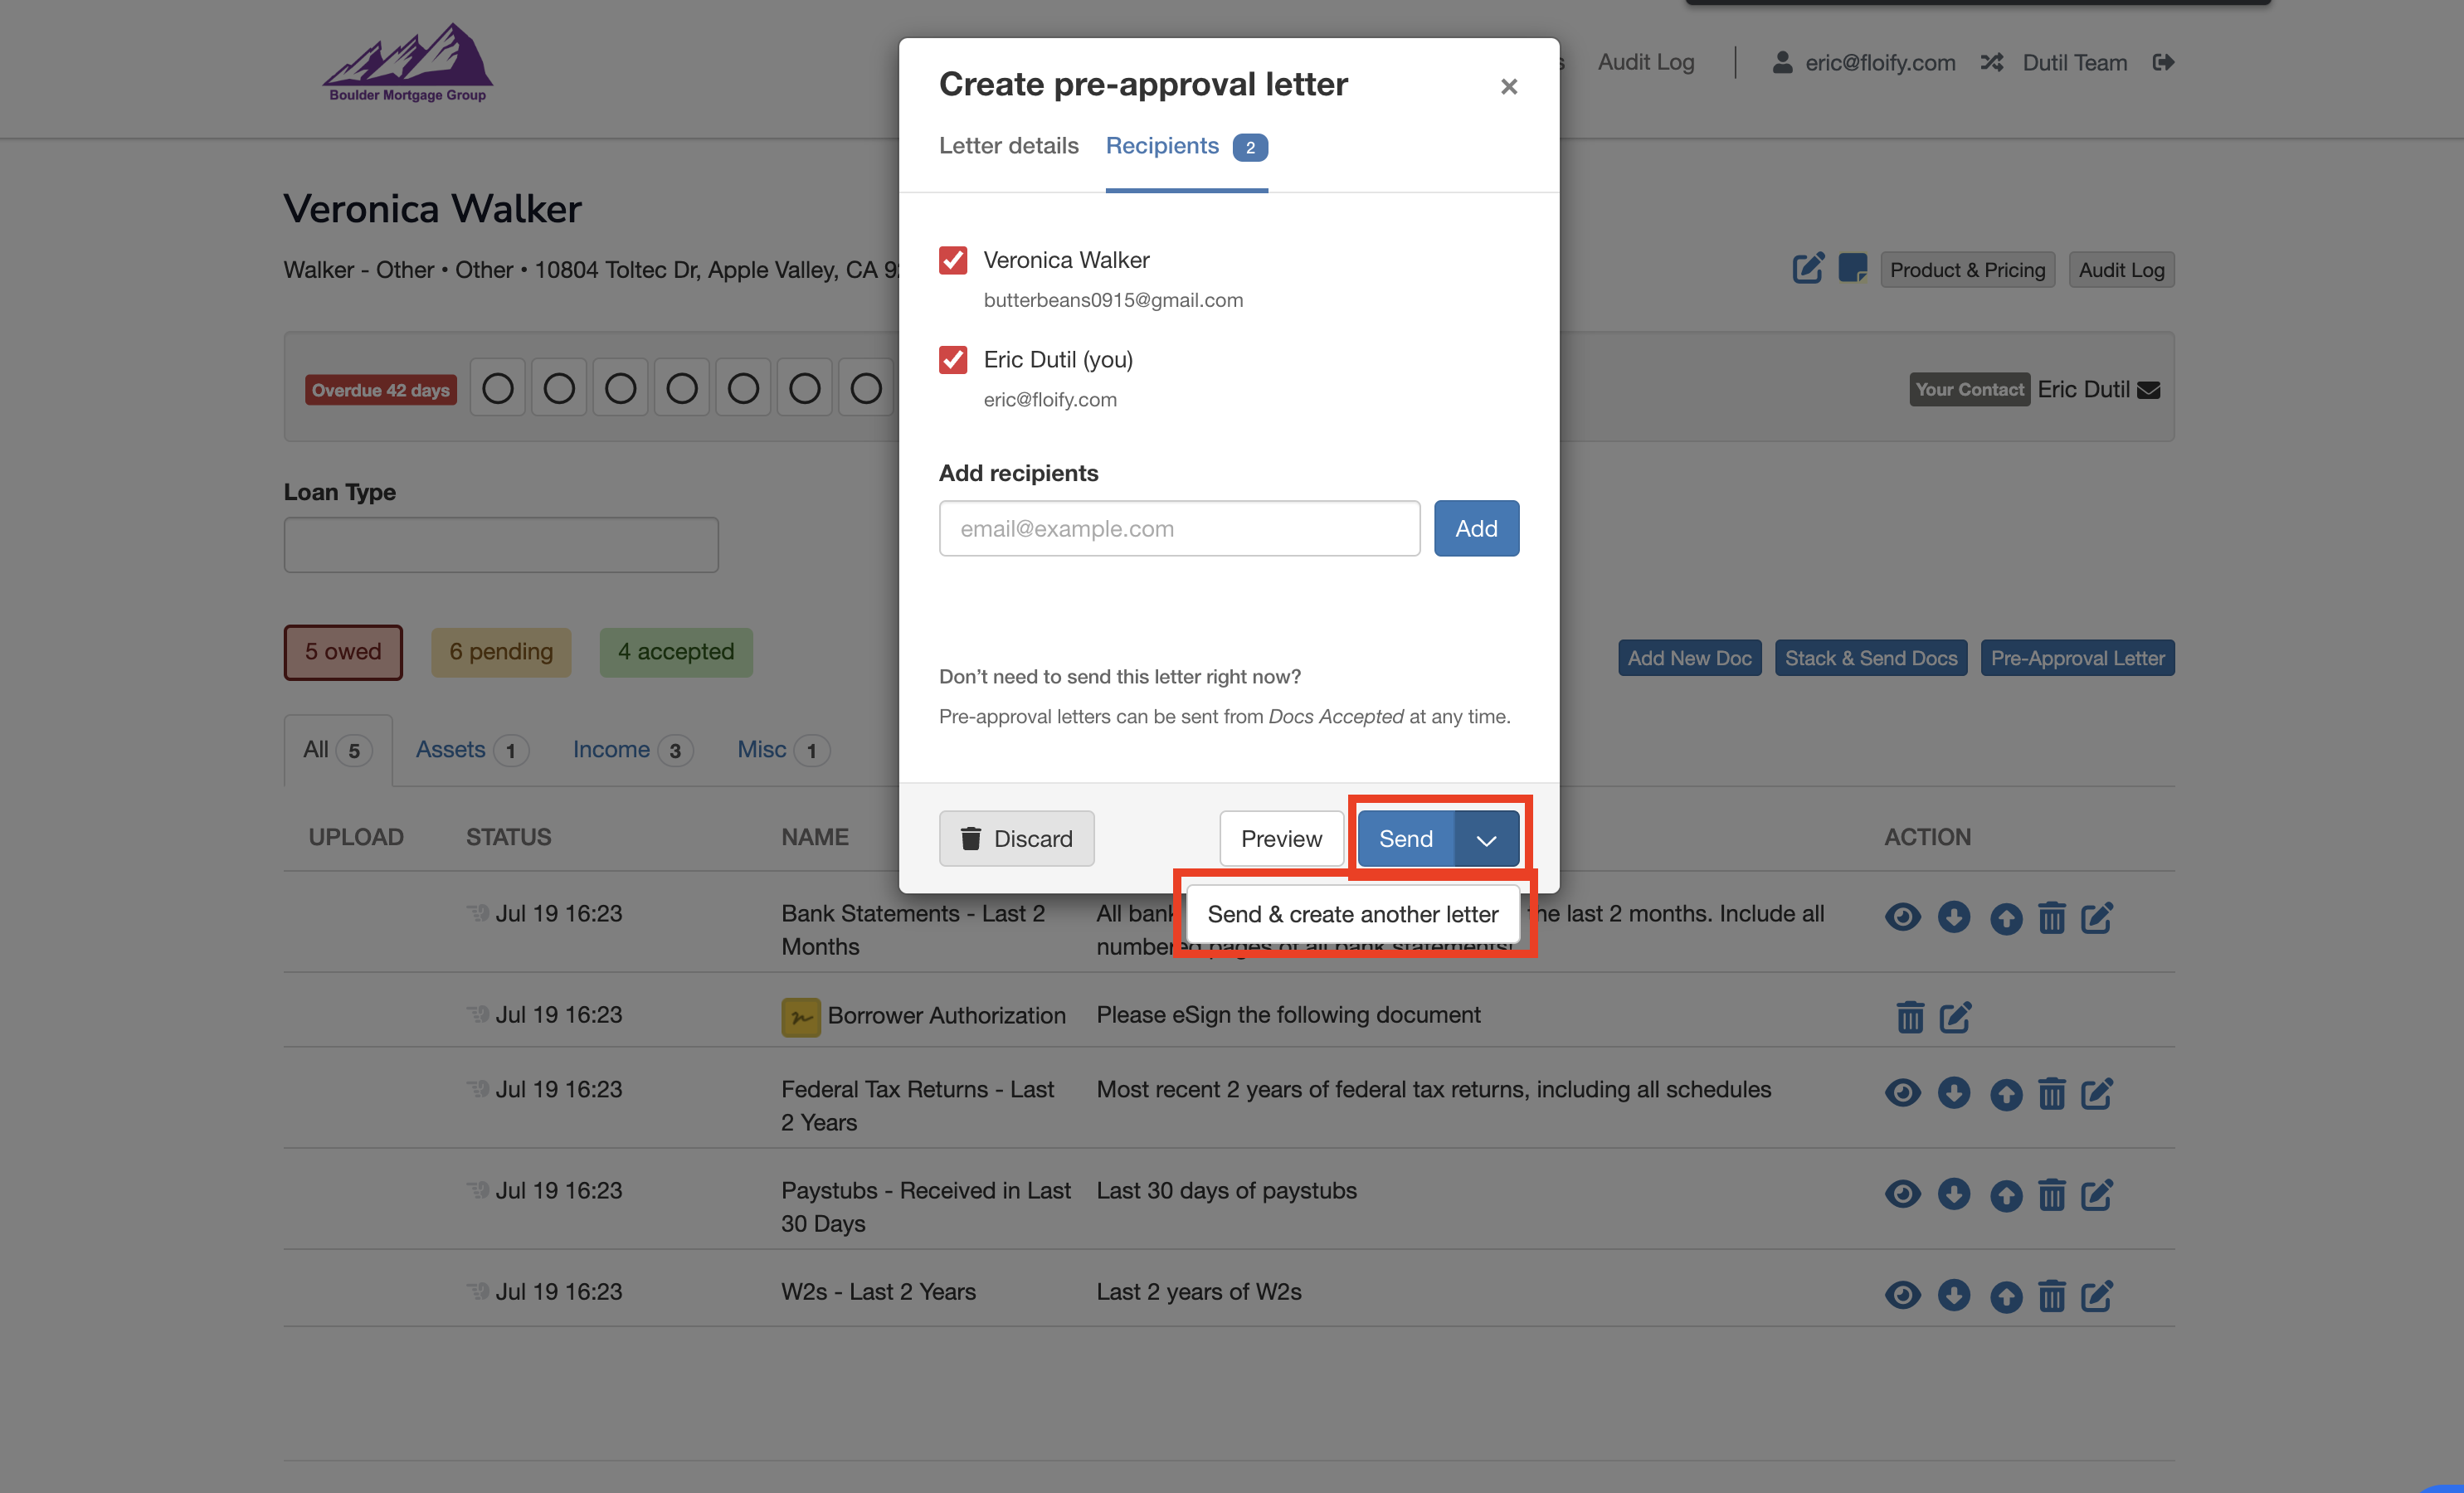
Task: Click upload icon on Federal Tax Returns row
Action: (2005, 1094)
